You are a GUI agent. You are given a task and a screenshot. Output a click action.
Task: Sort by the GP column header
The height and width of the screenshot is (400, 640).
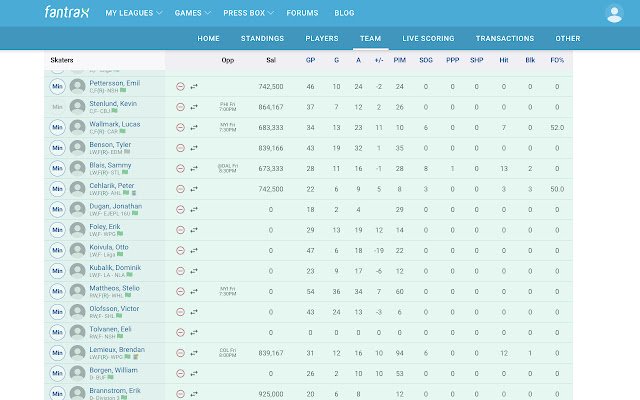coord(310,60)
